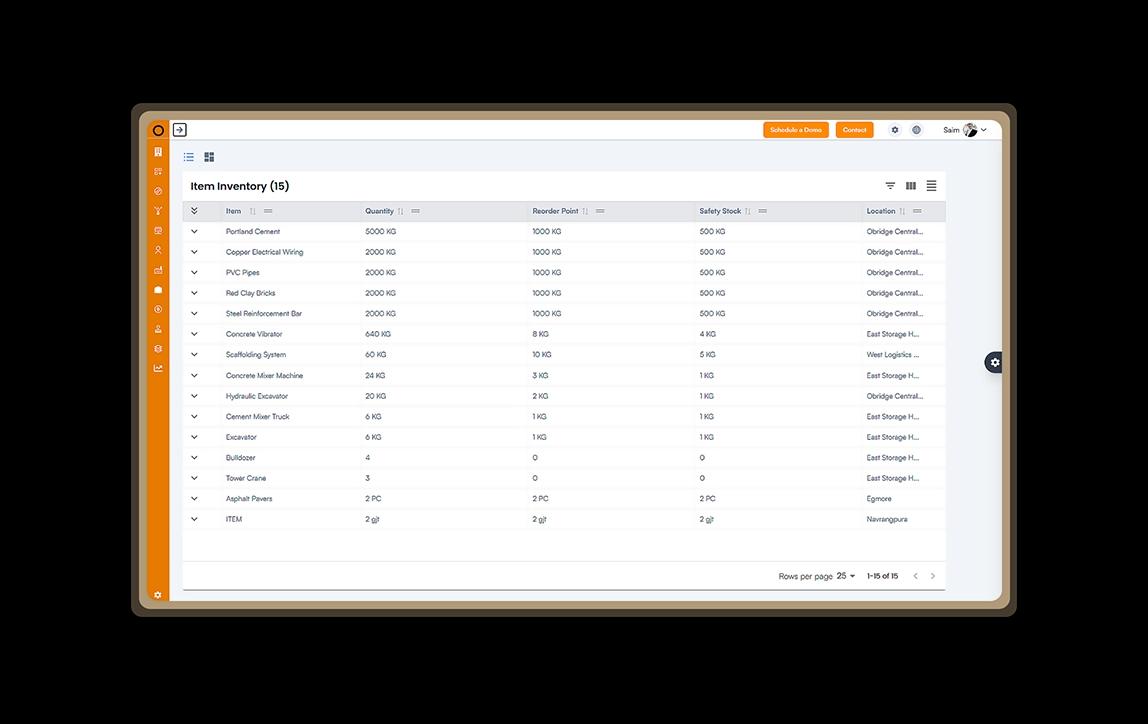Click the globe icon near settings
1148x724 pixels.
(x=915, y=129)
